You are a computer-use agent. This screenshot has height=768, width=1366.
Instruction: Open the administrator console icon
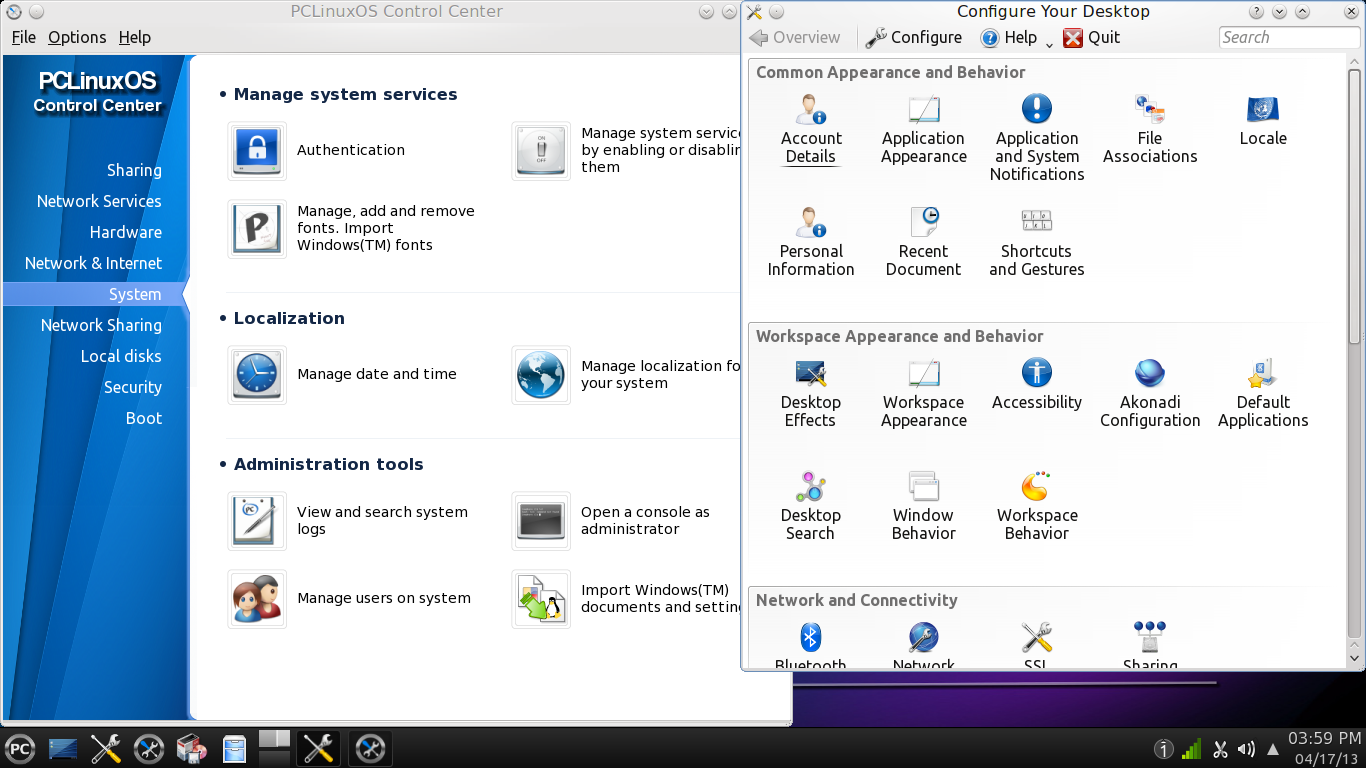click(x=541, y=521)
